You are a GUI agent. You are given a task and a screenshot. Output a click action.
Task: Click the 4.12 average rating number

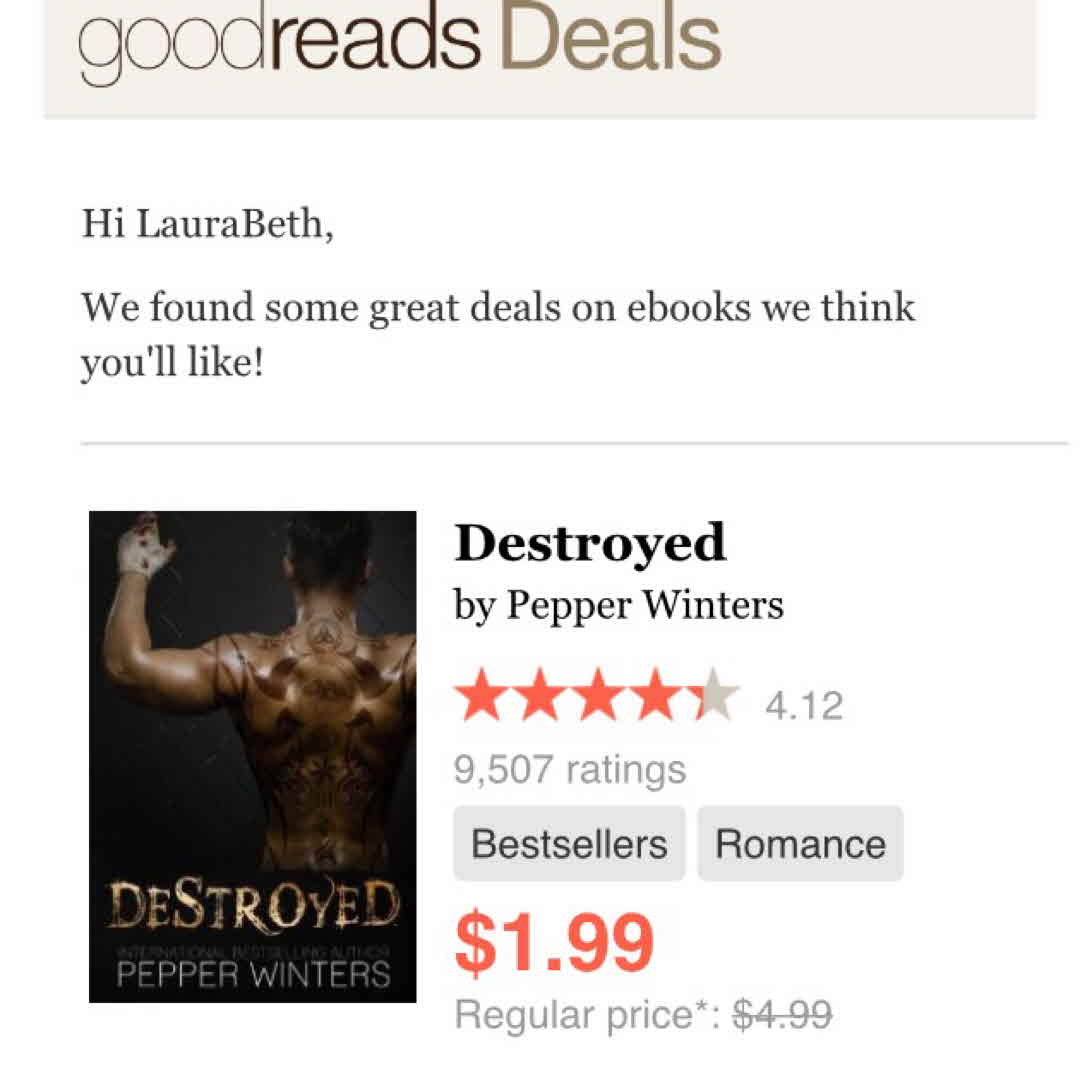(x=804, y=705)
